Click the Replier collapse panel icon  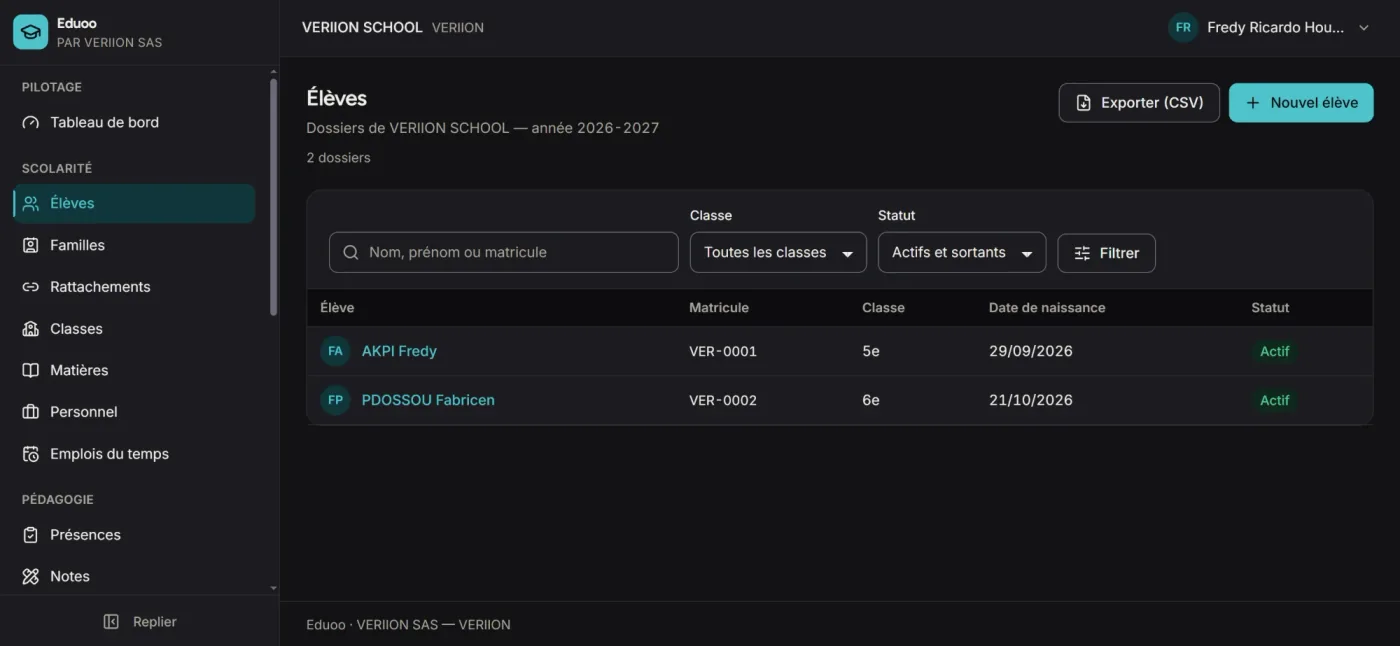111,622
